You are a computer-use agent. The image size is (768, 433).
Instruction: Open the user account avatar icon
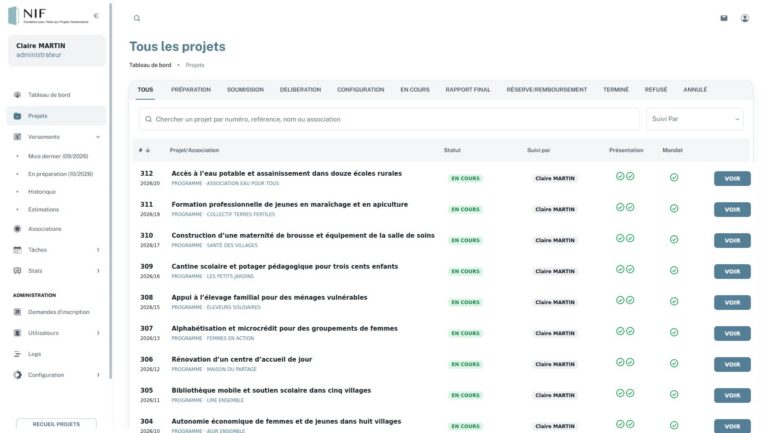coord(744,18)
